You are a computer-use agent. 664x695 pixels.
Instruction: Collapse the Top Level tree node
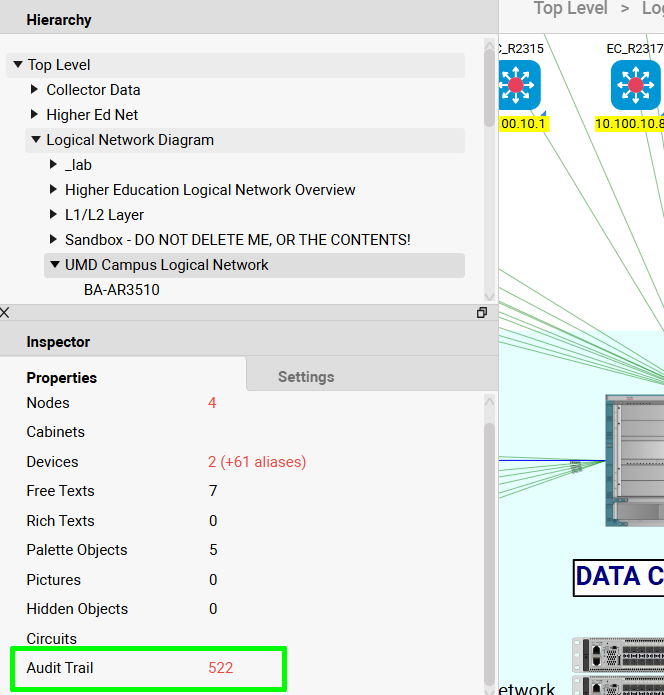[x=17, y=65]
